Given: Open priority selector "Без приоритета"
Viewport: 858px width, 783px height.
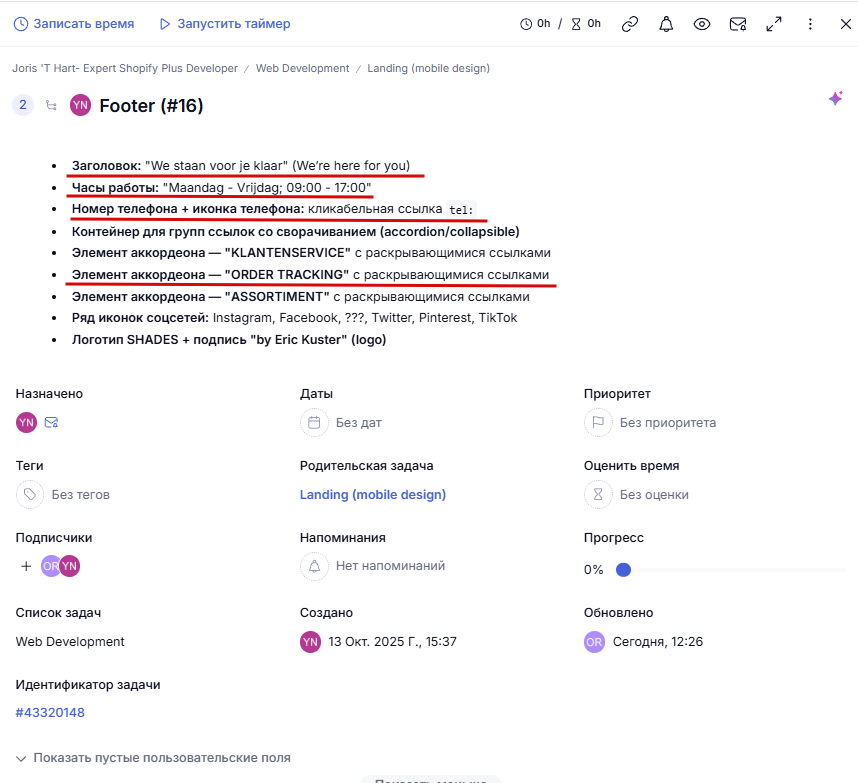Looking at the screenshot, I should 667,423.
